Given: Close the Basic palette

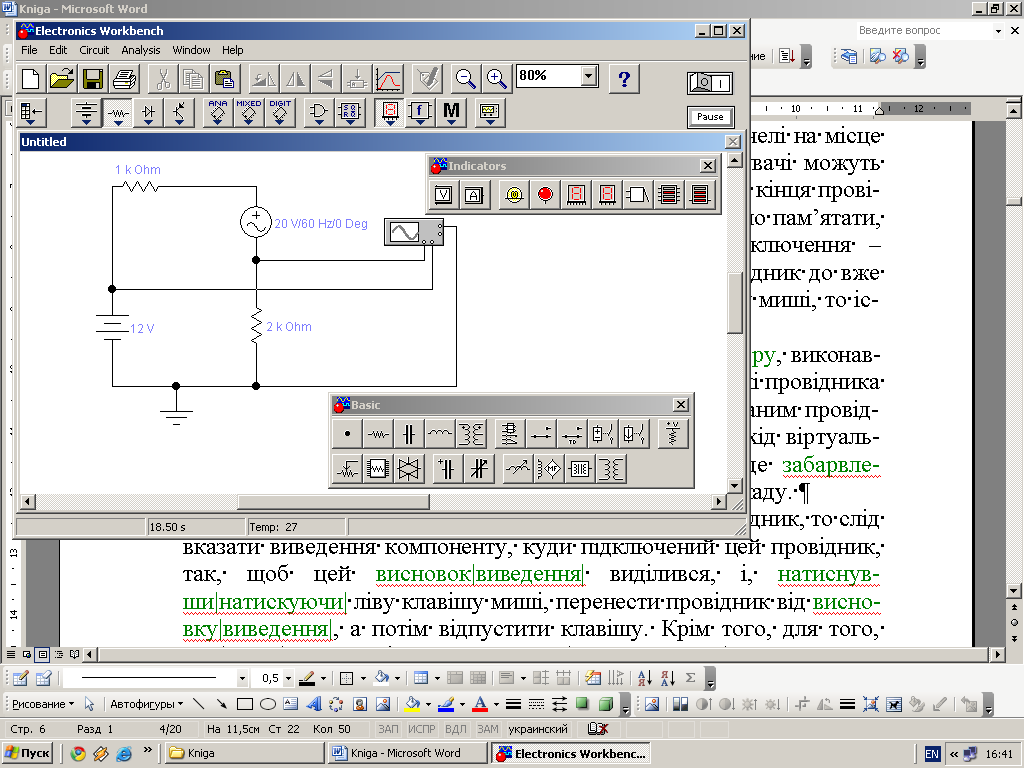Looking at the screenshot, I should [x=680, y=405].
